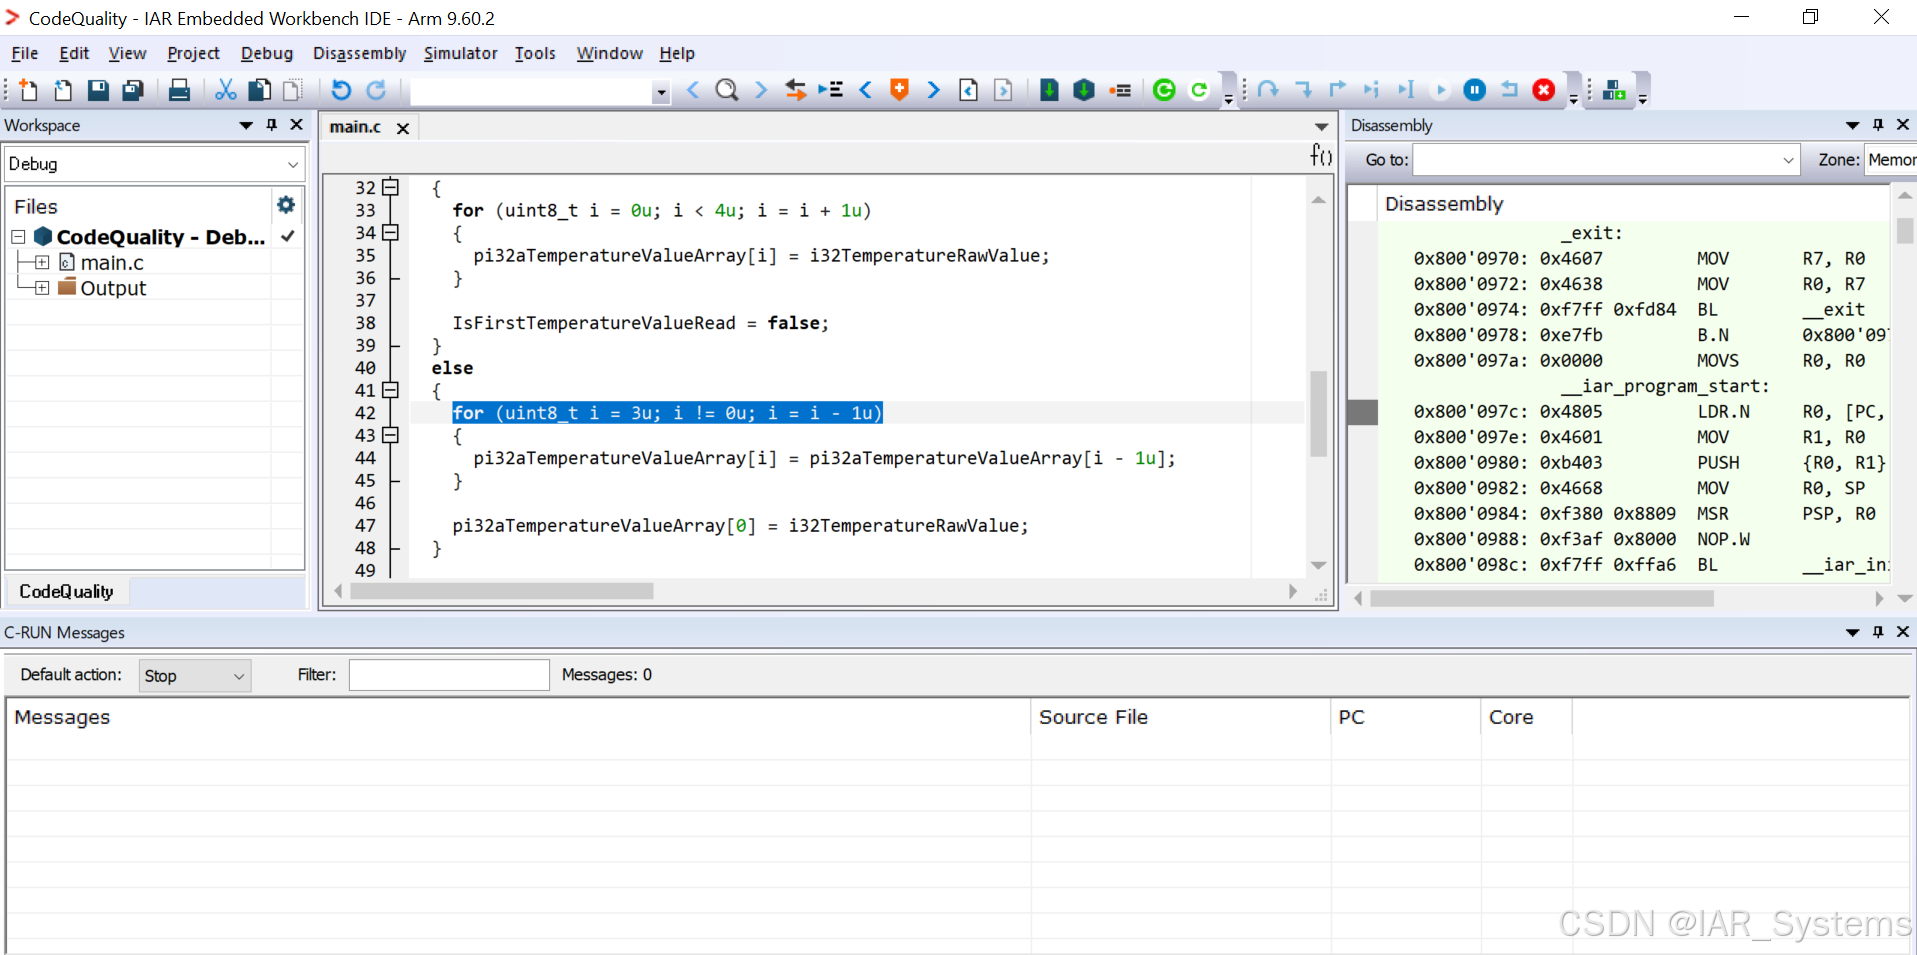Click the Open file toolbar icon

[x=63, y=90]
